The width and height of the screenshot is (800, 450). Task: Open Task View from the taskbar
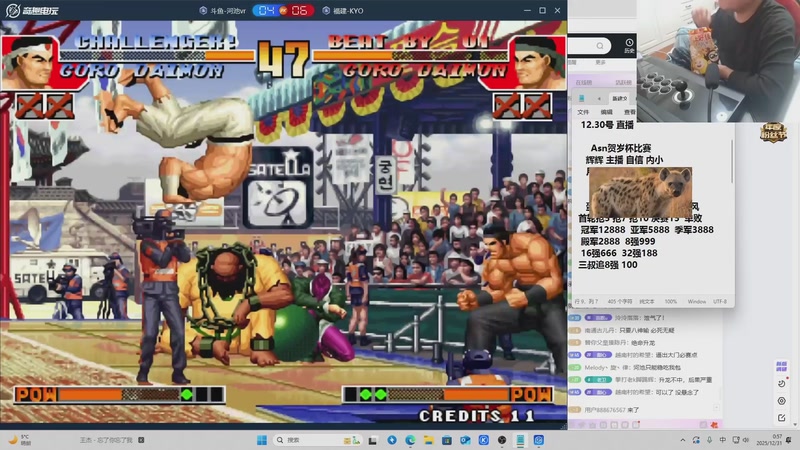[x=373, y=440]
